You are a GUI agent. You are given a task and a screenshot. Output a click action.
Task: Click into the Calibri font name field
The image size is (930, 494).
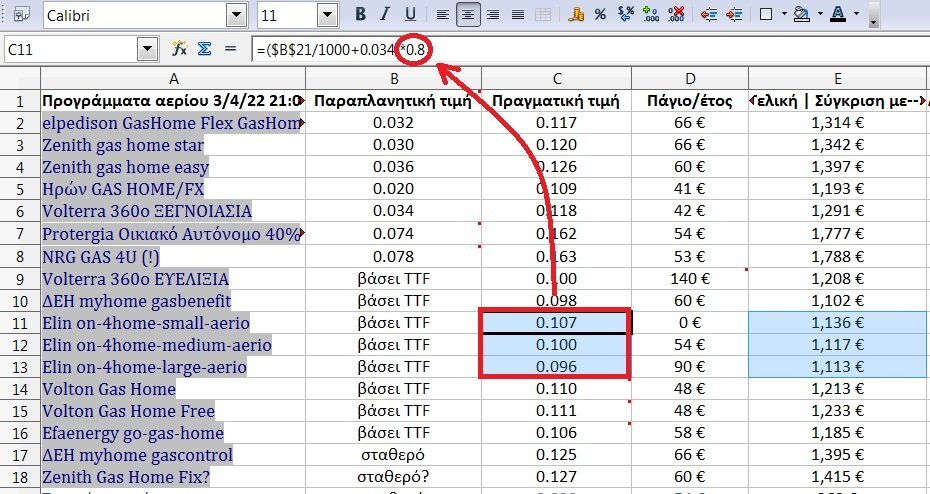tap(135, 15)
